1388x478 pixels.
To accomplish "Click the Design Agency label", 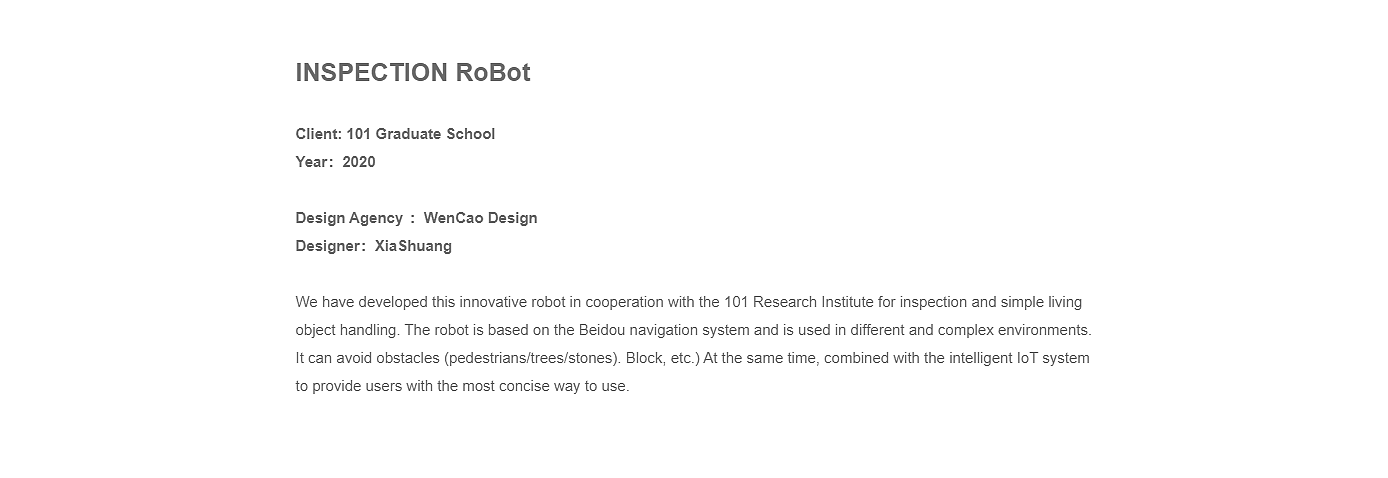I will 349,218.
